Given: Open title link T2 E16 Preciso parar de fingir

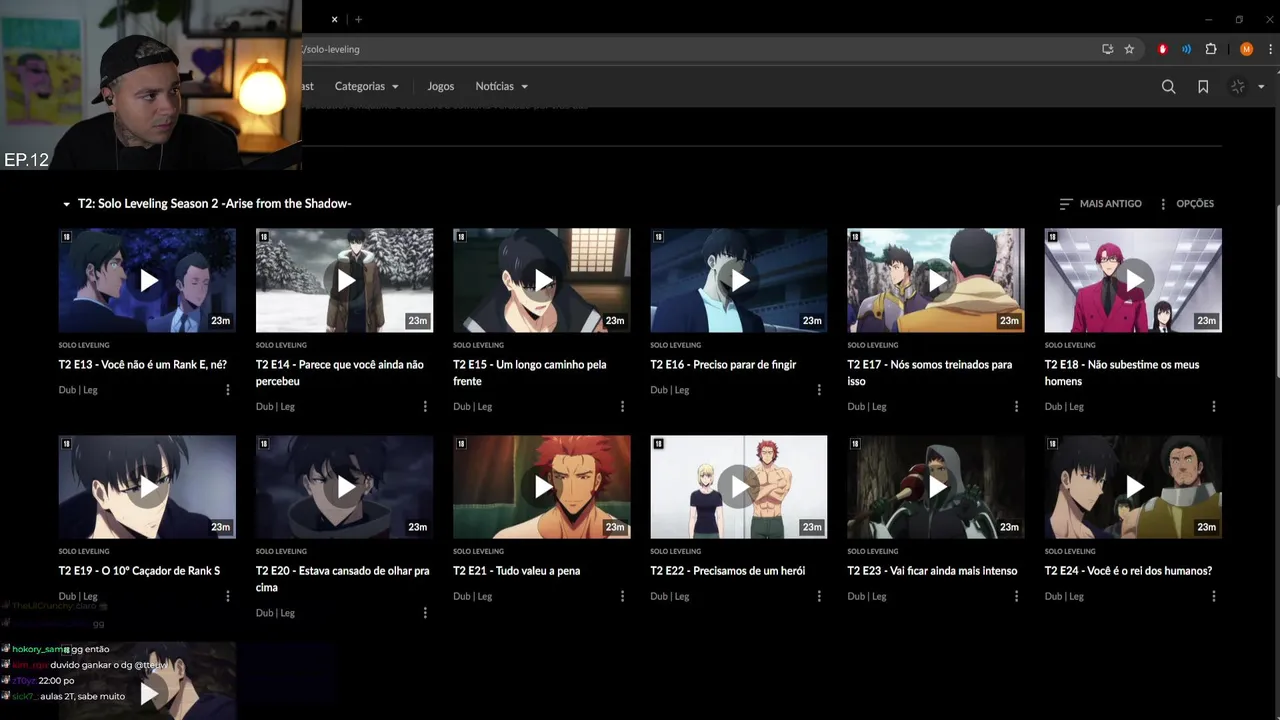Looking at the screenshot, I should 724,365.
